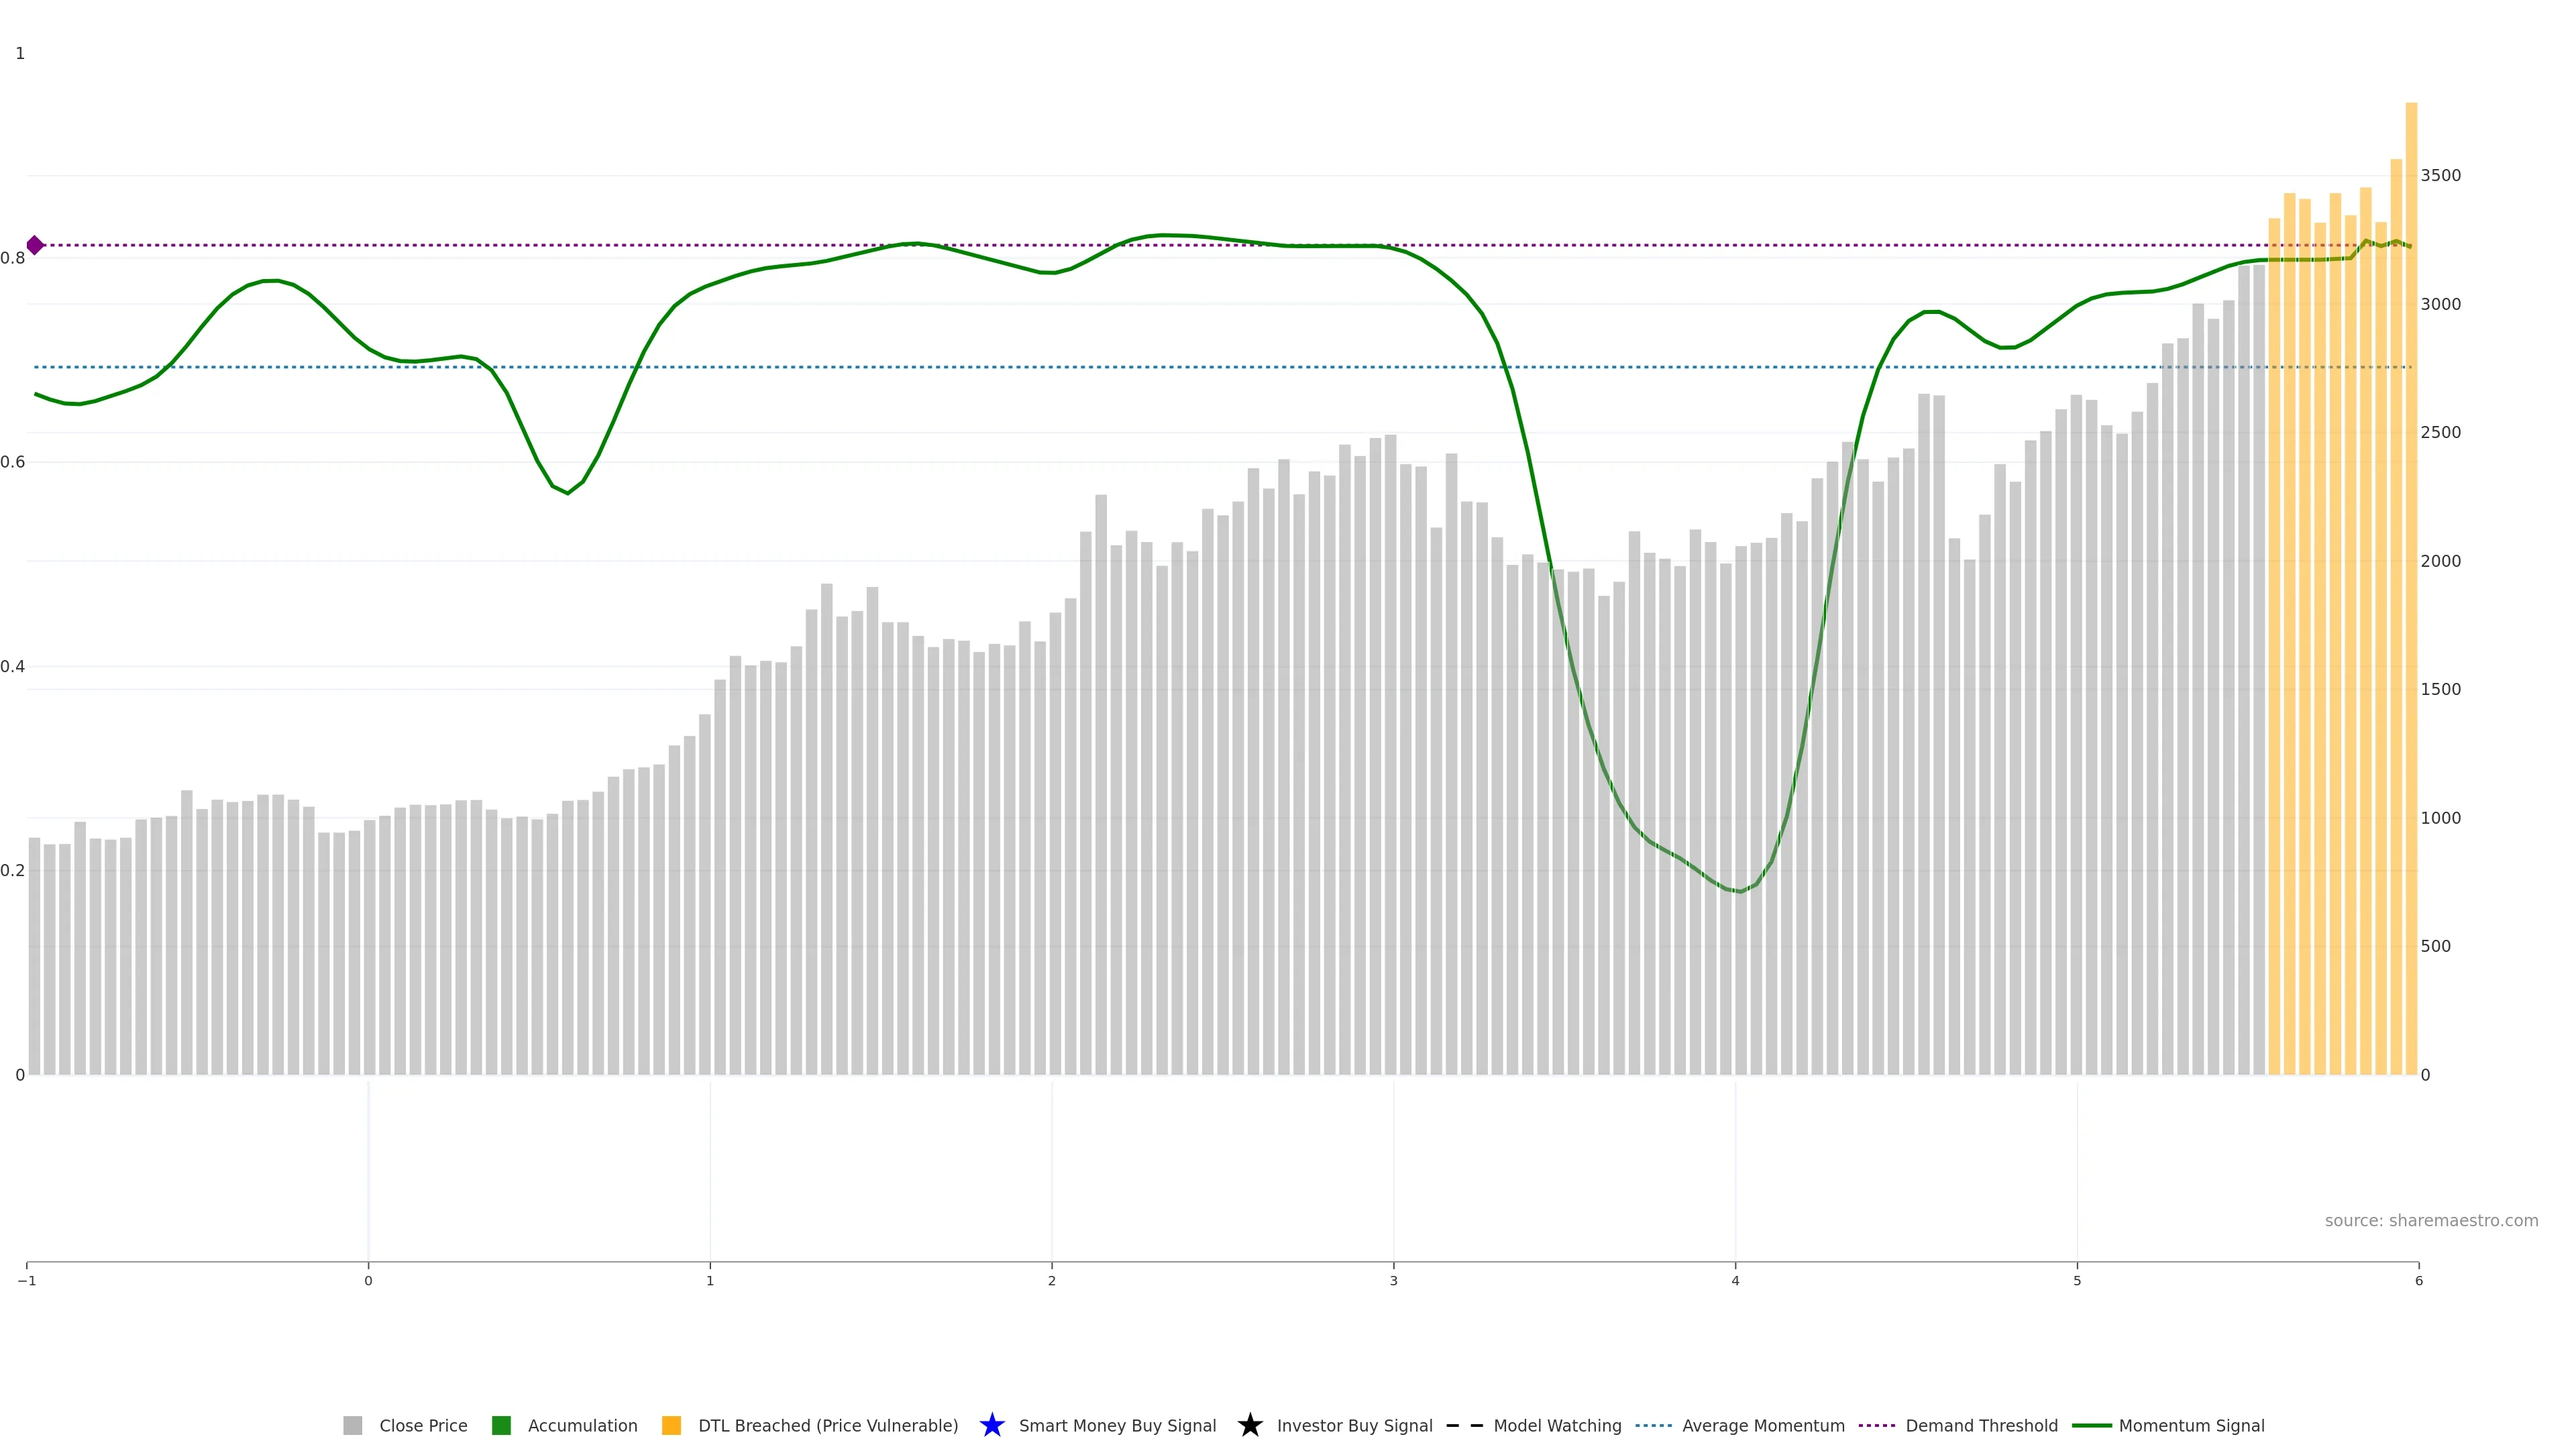Click the dotted blue Average Momentum legend line

[x=1653, y=1425]
